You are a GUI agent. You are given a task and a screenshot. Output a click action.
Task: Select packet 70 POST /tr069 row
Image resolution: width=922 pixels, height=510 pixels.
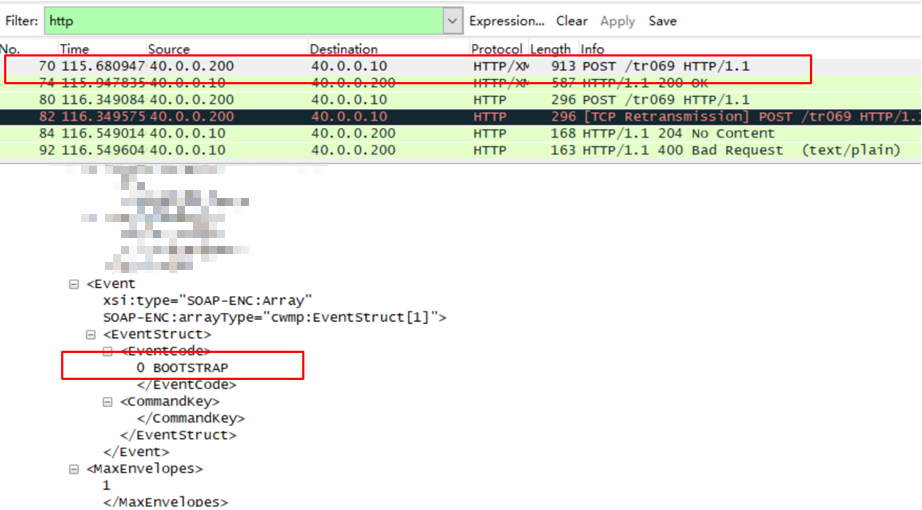pyautogui.click(x=461, y=66)
